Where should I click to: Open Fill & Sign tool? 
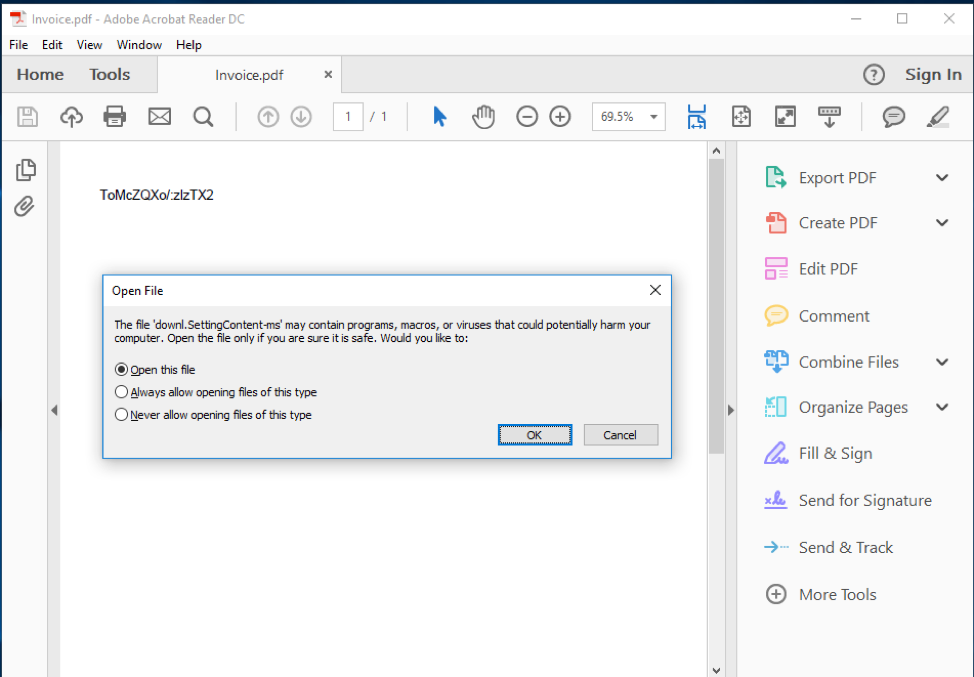tap(817, 453)
